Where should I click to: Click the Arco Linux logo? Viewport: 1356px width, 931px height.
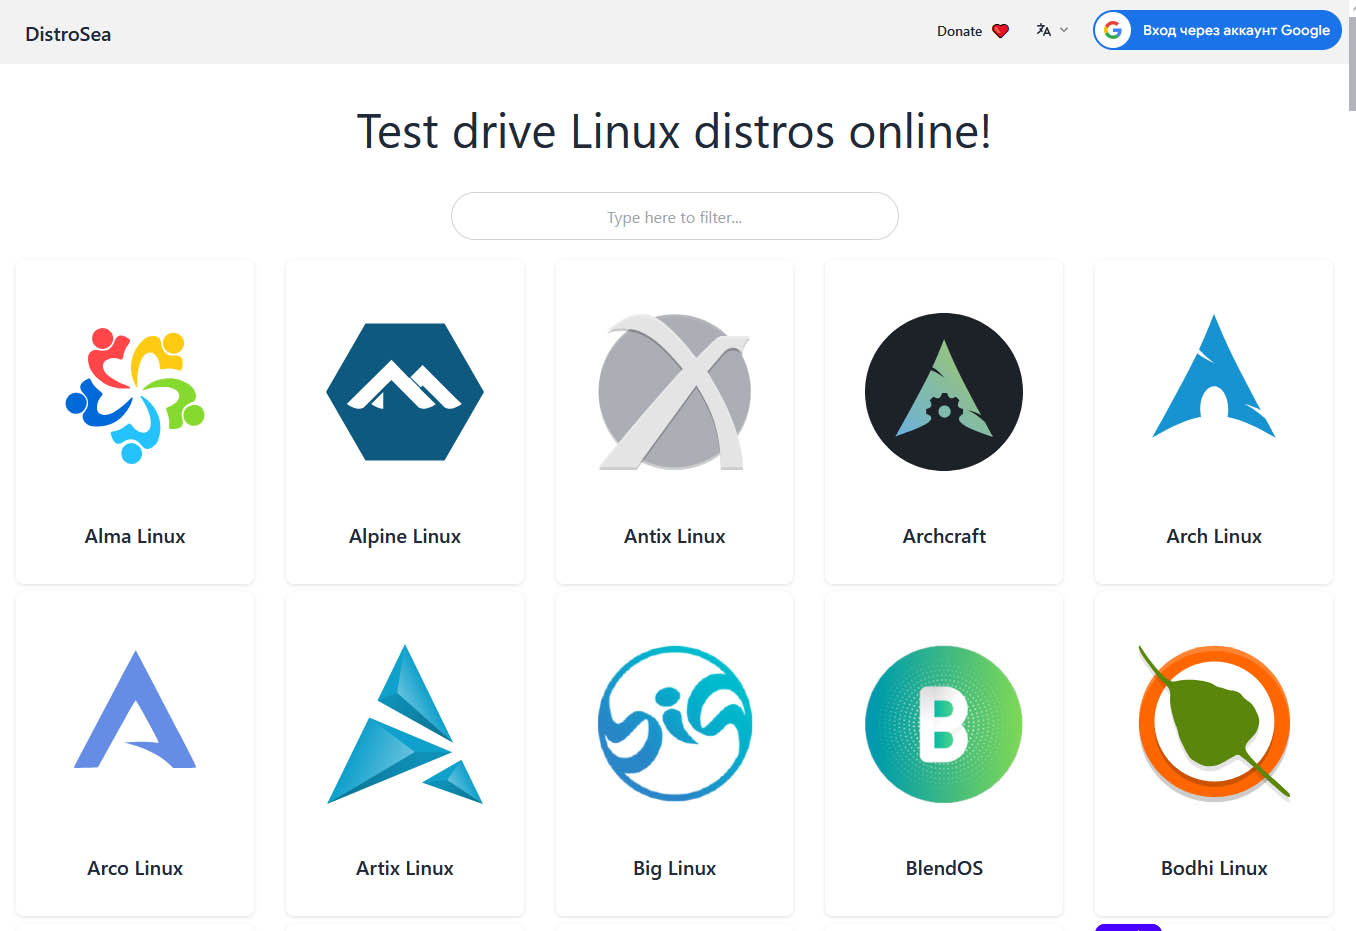(x=135, y=710)
